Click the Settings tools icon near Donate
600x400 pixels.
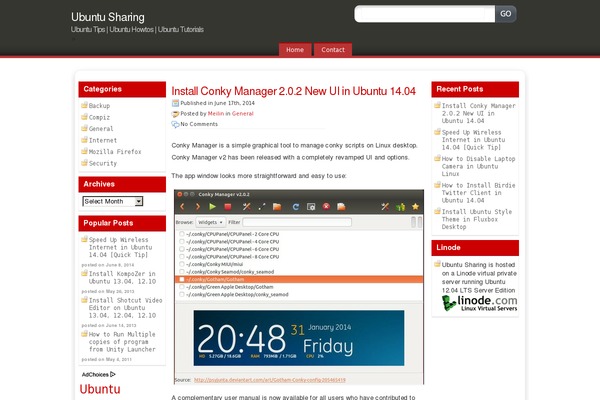385,207
